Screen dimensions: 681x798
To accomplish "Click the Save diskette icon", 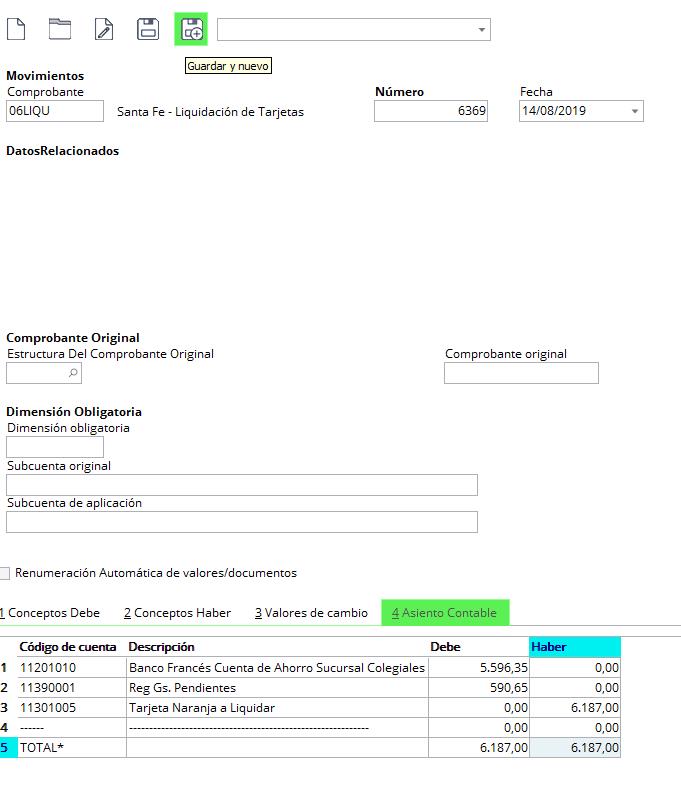I will click(x=148, y=29).
